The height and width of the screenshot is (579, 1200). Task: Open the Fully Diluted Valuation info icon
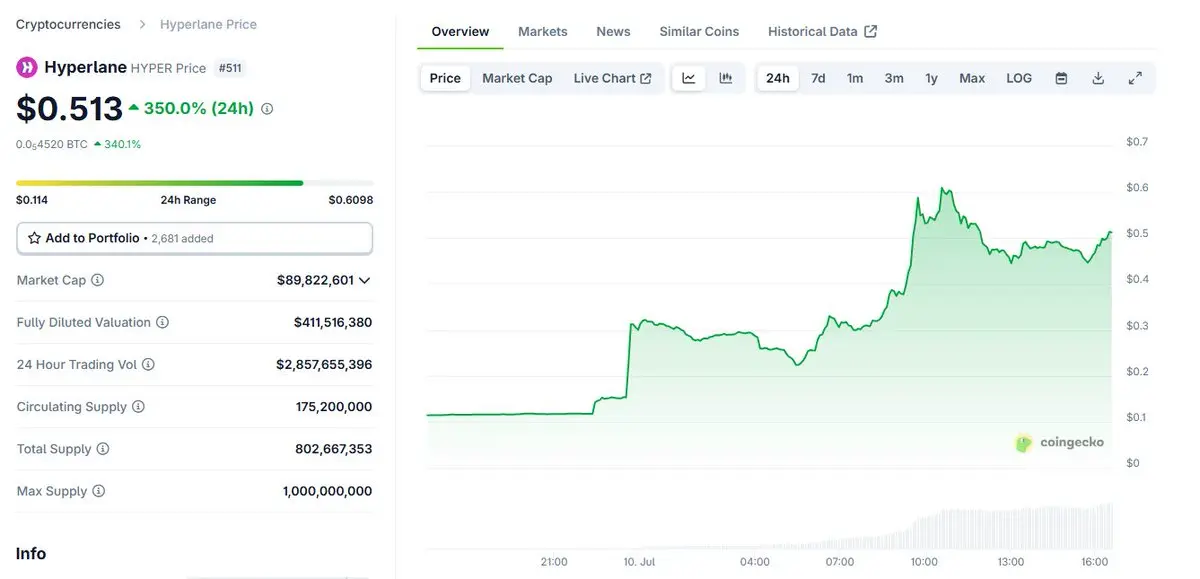(162, 322)
